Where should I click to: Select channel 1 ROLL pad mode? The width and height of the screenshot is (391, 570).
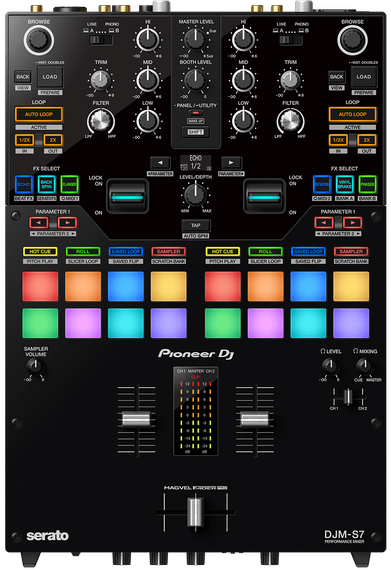pyautogui.click(x=83, y=252)
